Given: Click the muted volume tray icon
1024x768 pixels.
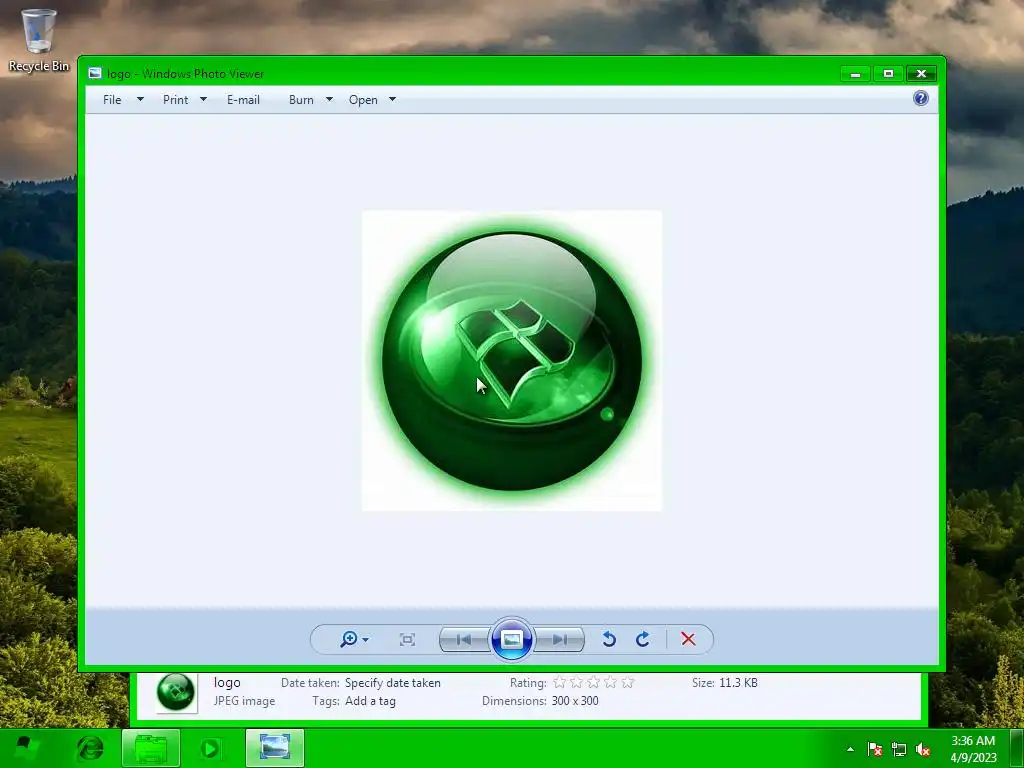Looking at the screenshot, I should (923, 749).
